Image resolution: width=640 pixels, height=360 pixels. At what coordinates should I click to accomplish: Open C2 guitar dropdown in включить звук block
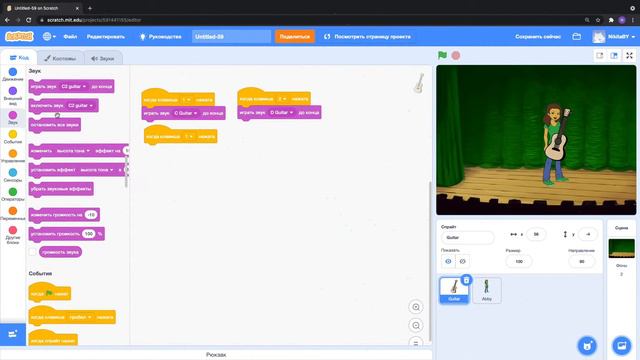80,105
